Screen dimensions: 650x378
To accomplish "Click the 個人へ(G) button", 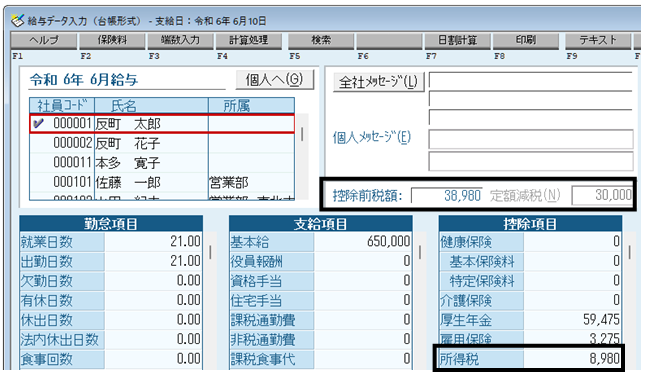I will click(x=274, y=79).
